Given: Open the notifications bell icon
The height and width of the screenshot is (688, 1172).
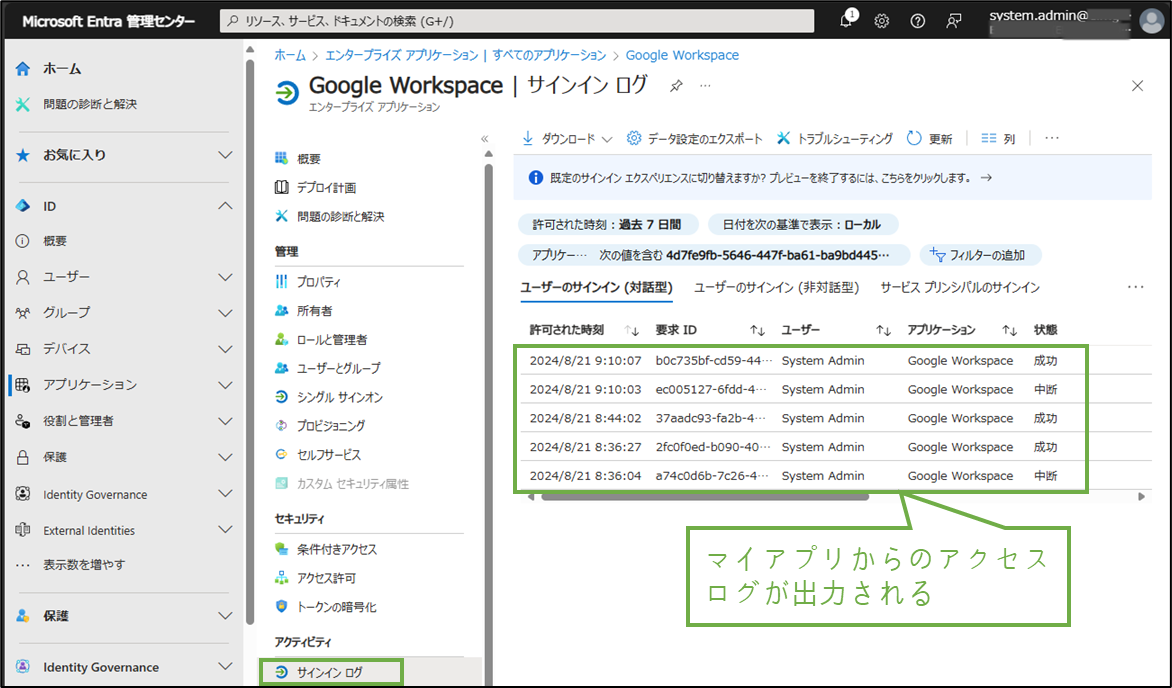Looking at the screenshot, I should tap(847, 21).
